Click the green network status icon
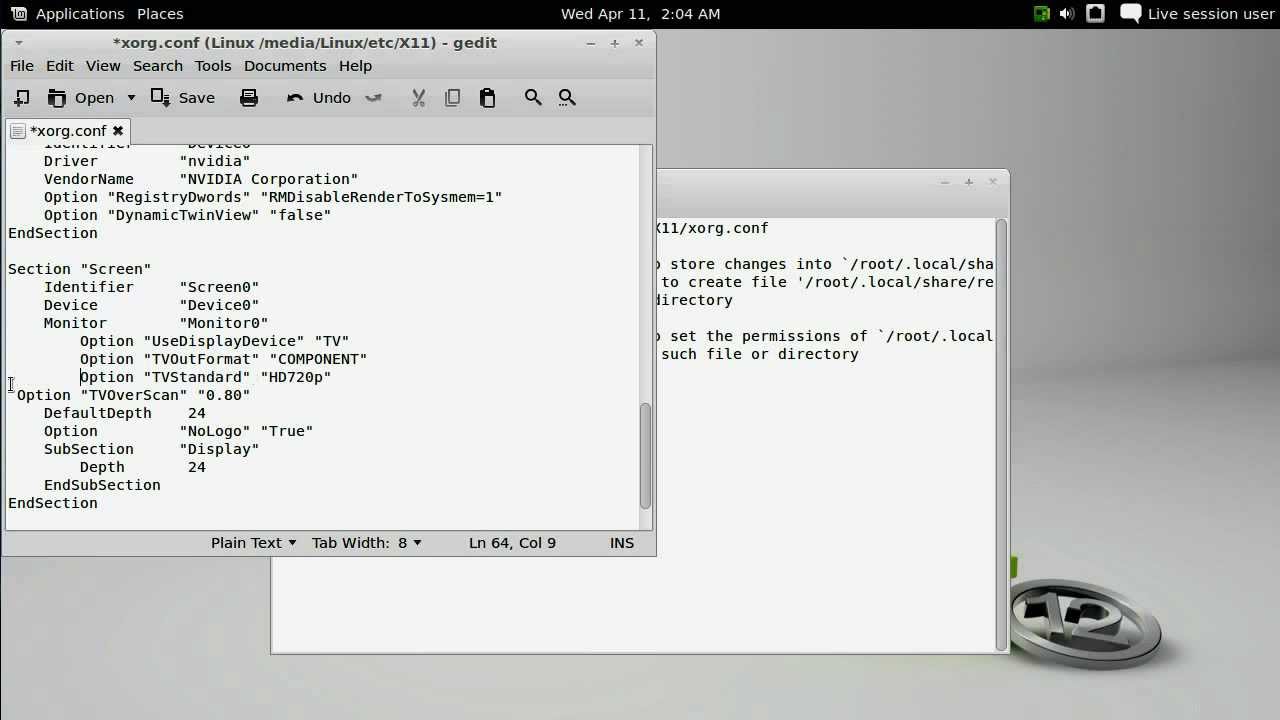 [1041, 14]
